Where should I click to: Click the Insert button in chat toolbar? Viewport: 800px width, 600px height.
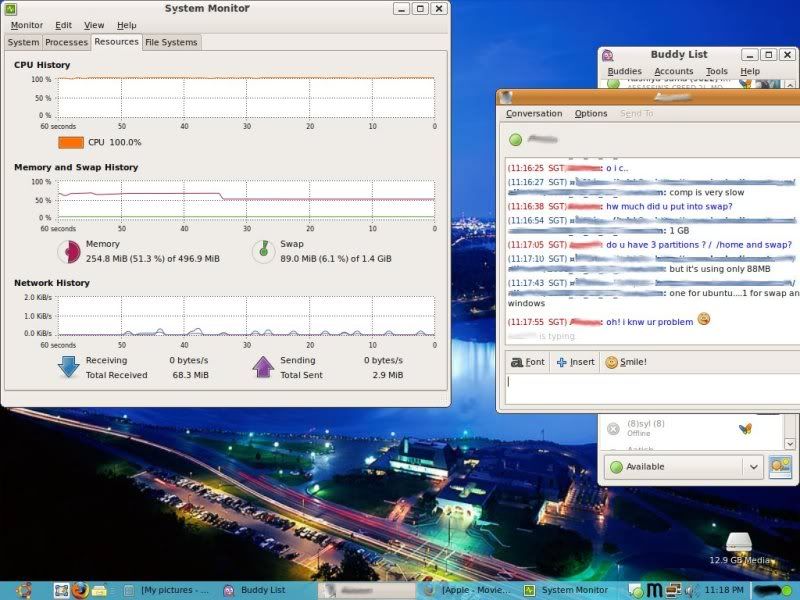pos(576,362)
